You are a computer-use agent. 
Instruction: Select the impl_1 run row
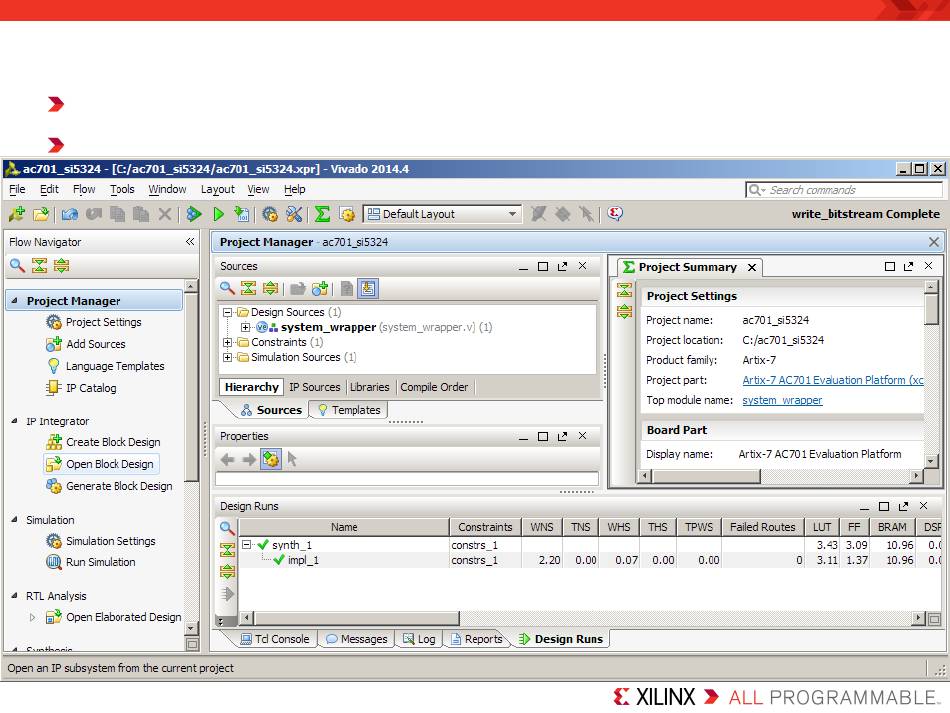(590, 560)
